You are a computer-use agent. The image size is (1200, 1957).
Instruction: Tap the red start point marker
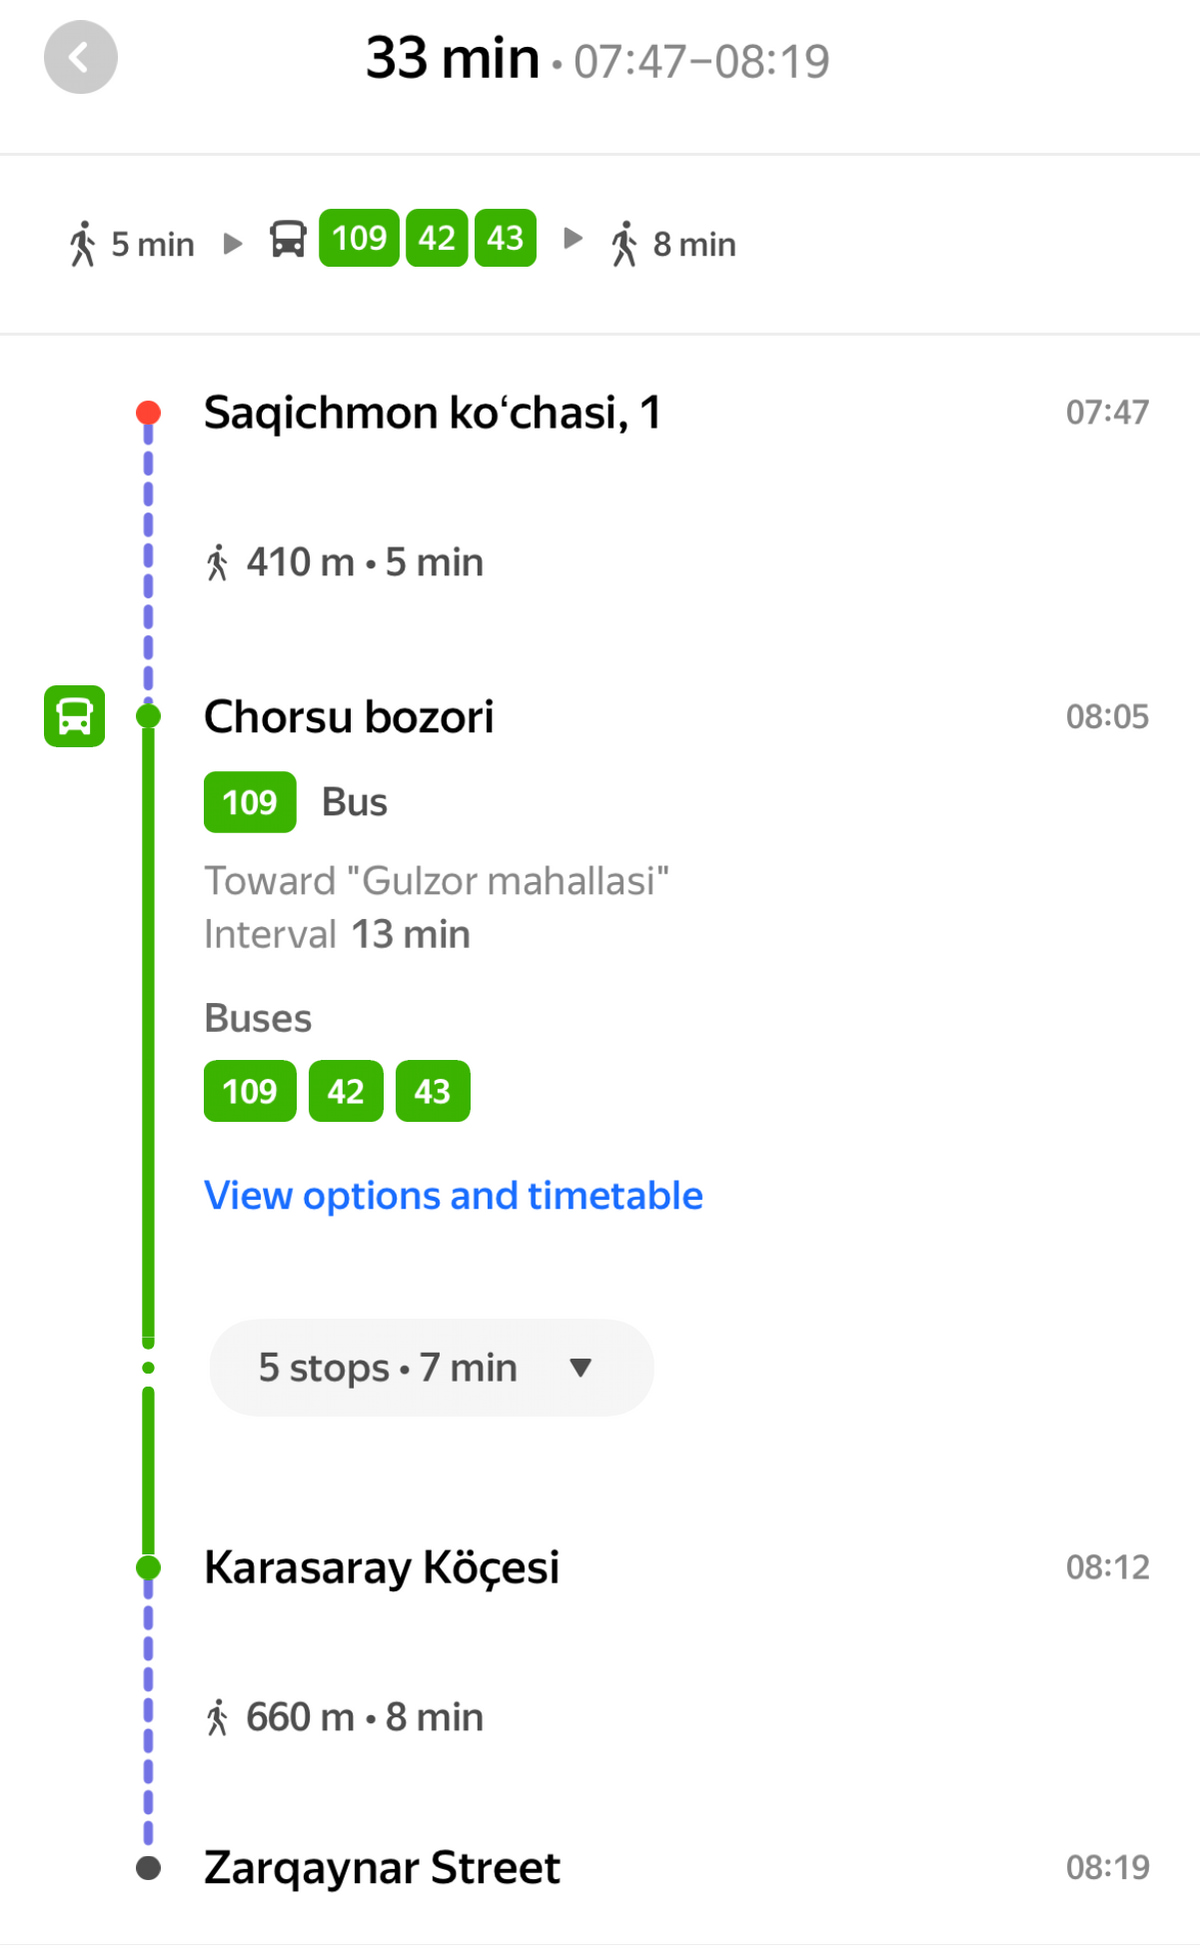click(x=149, y=413)
